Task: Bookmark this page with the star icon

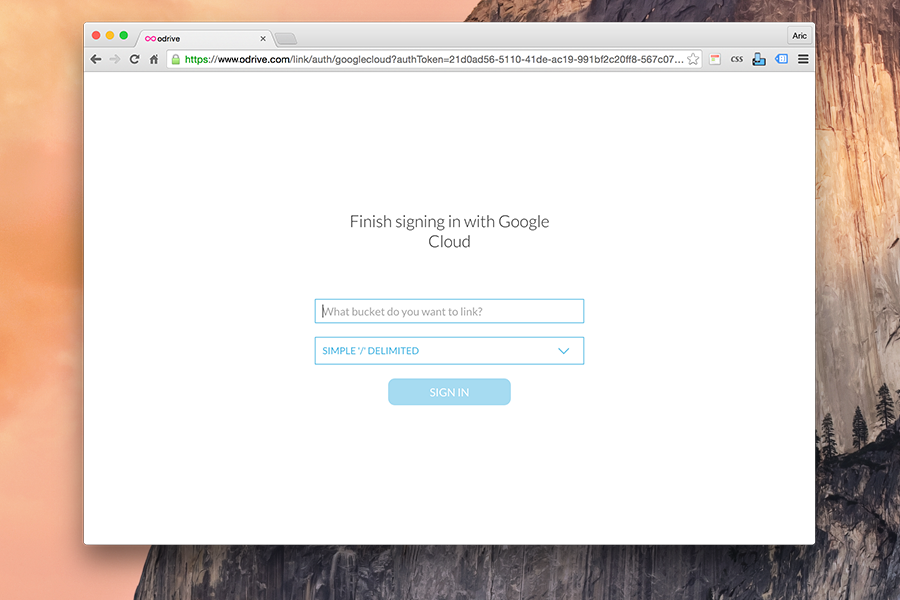Action: (693, 59)
